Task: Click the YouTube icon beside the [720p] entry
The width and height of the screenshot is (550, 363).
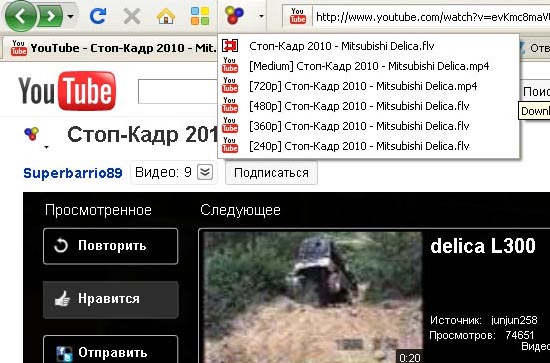Action: pos(230,86)
